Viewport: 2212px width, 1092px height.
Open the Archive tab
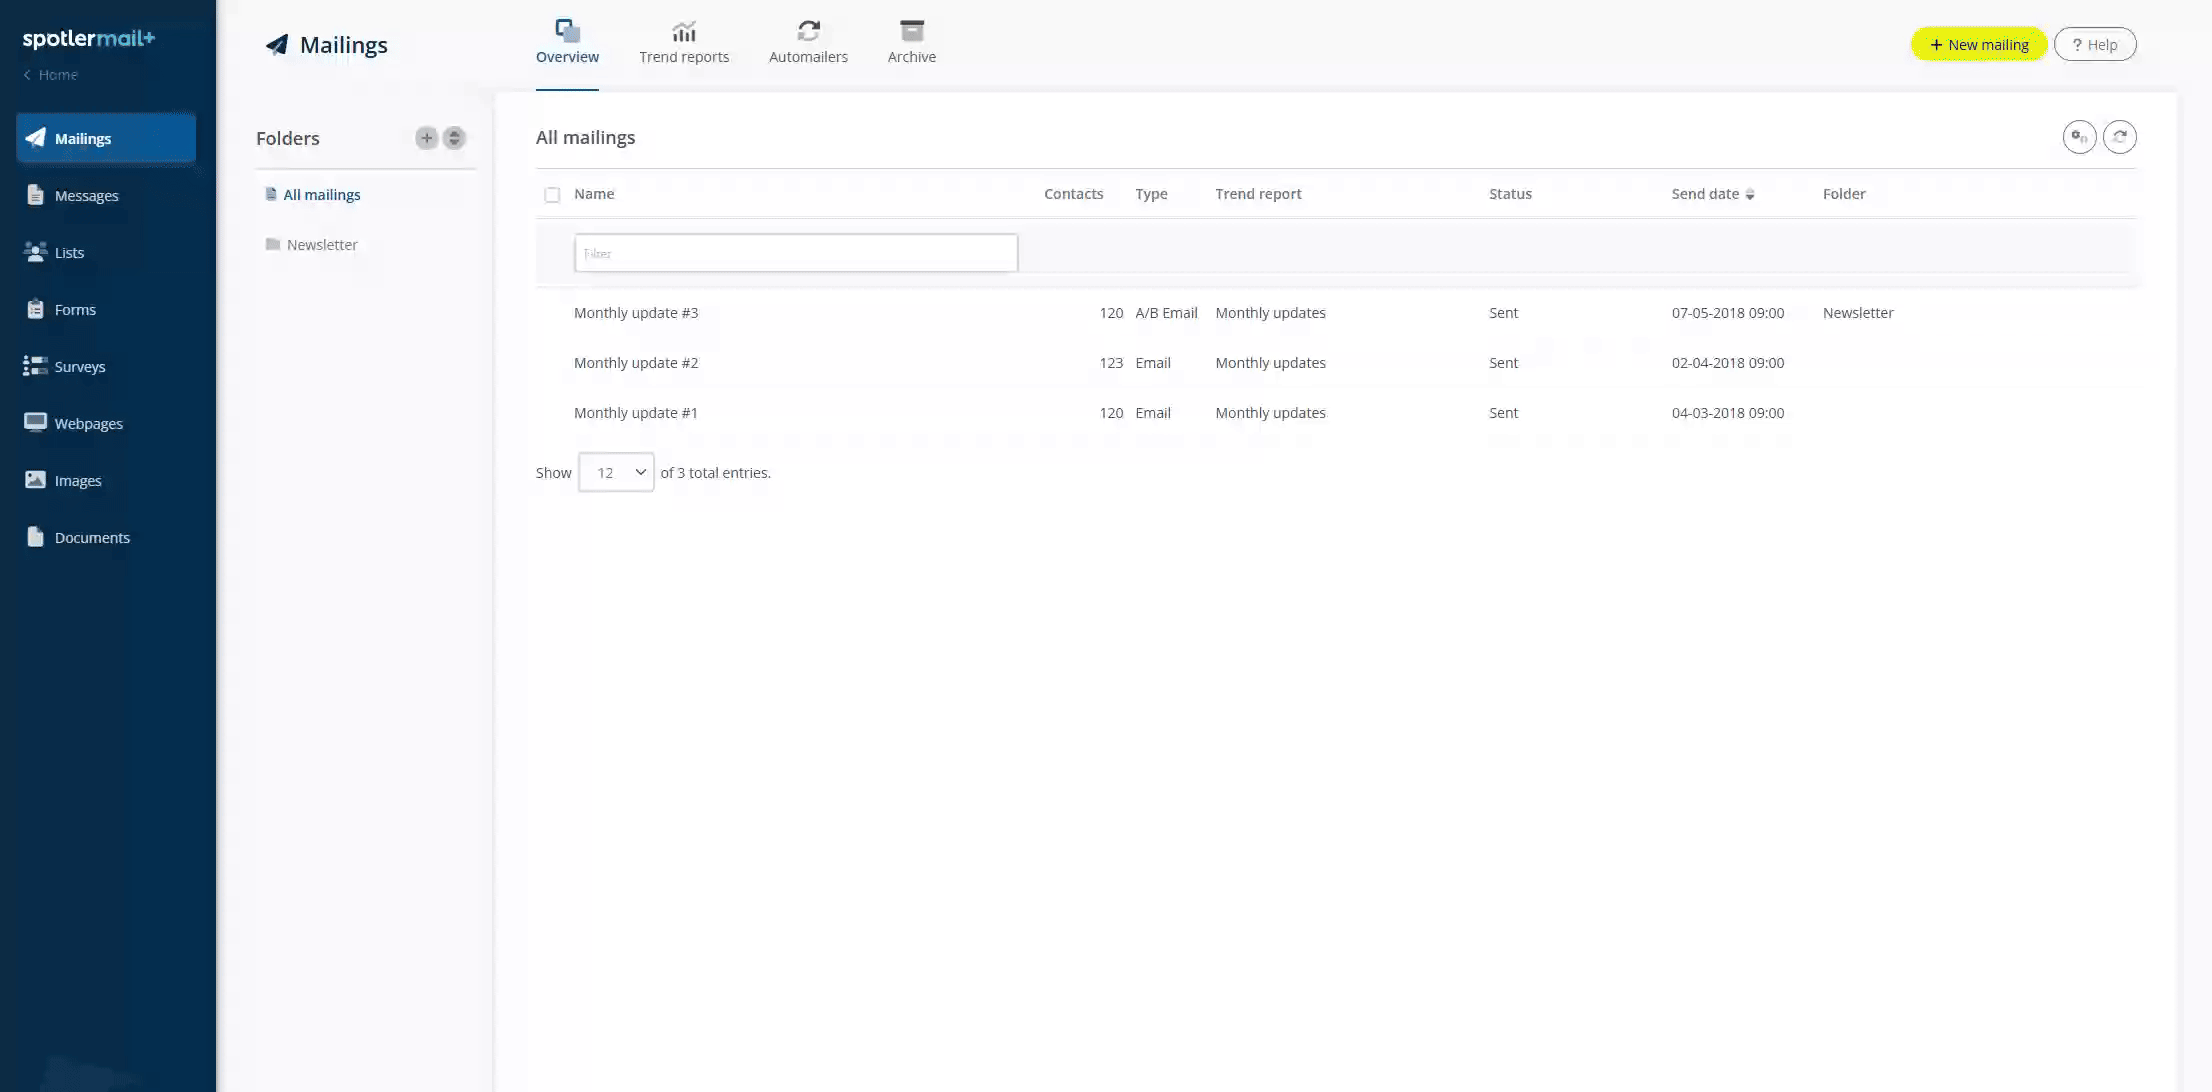pos(911,43)
